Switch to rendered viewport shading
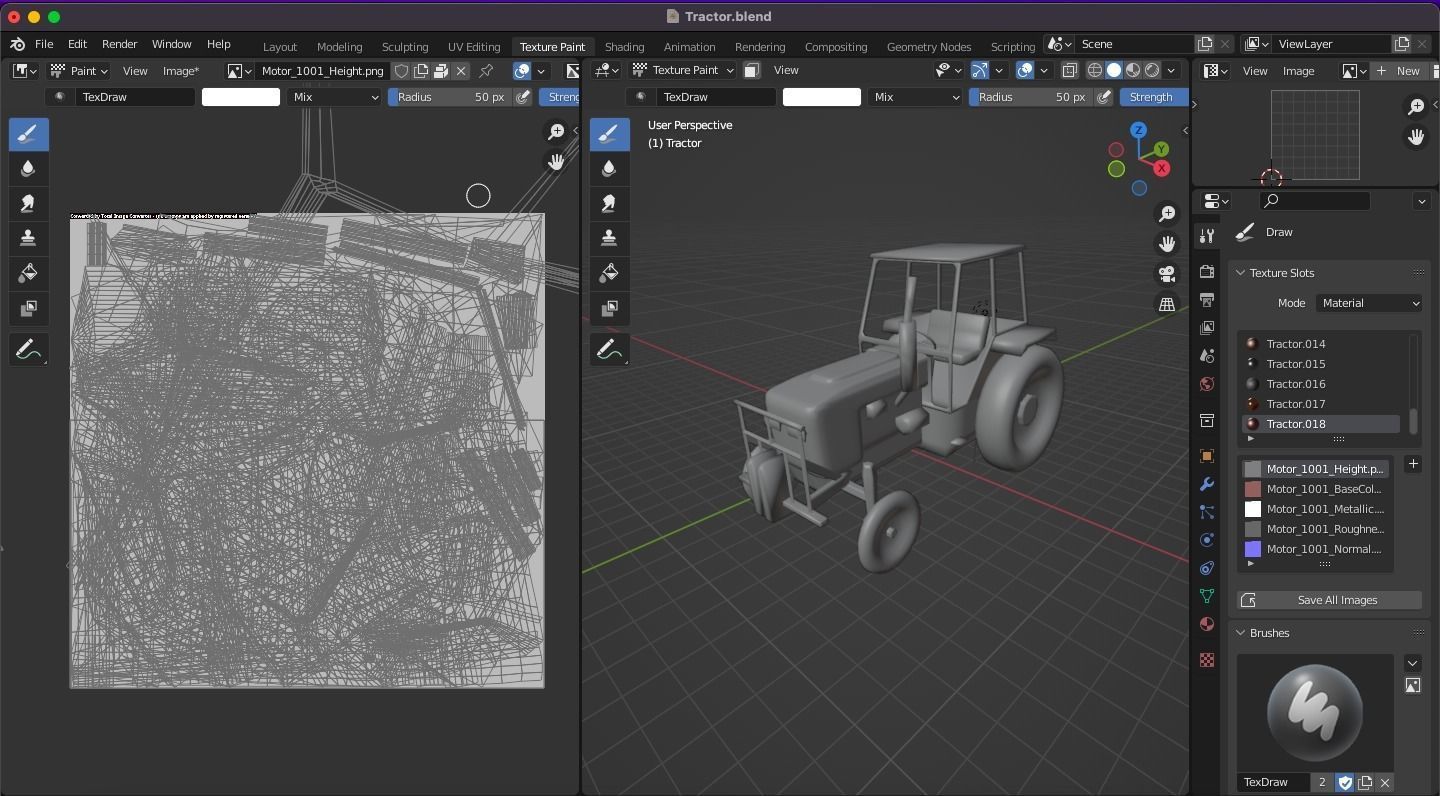The width and height of the screenshot is (1440, 796). pos(1152,70)
